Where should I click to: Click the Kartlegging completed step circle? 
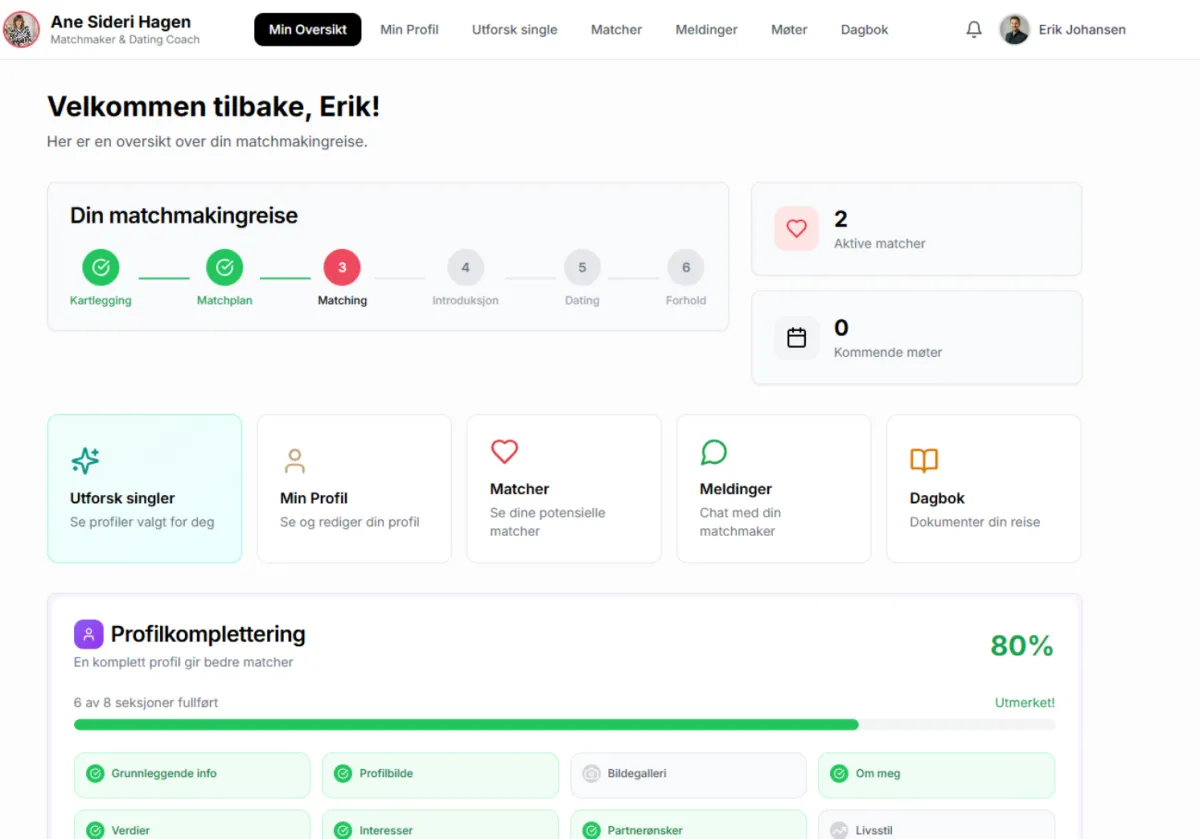click(101, 267)
